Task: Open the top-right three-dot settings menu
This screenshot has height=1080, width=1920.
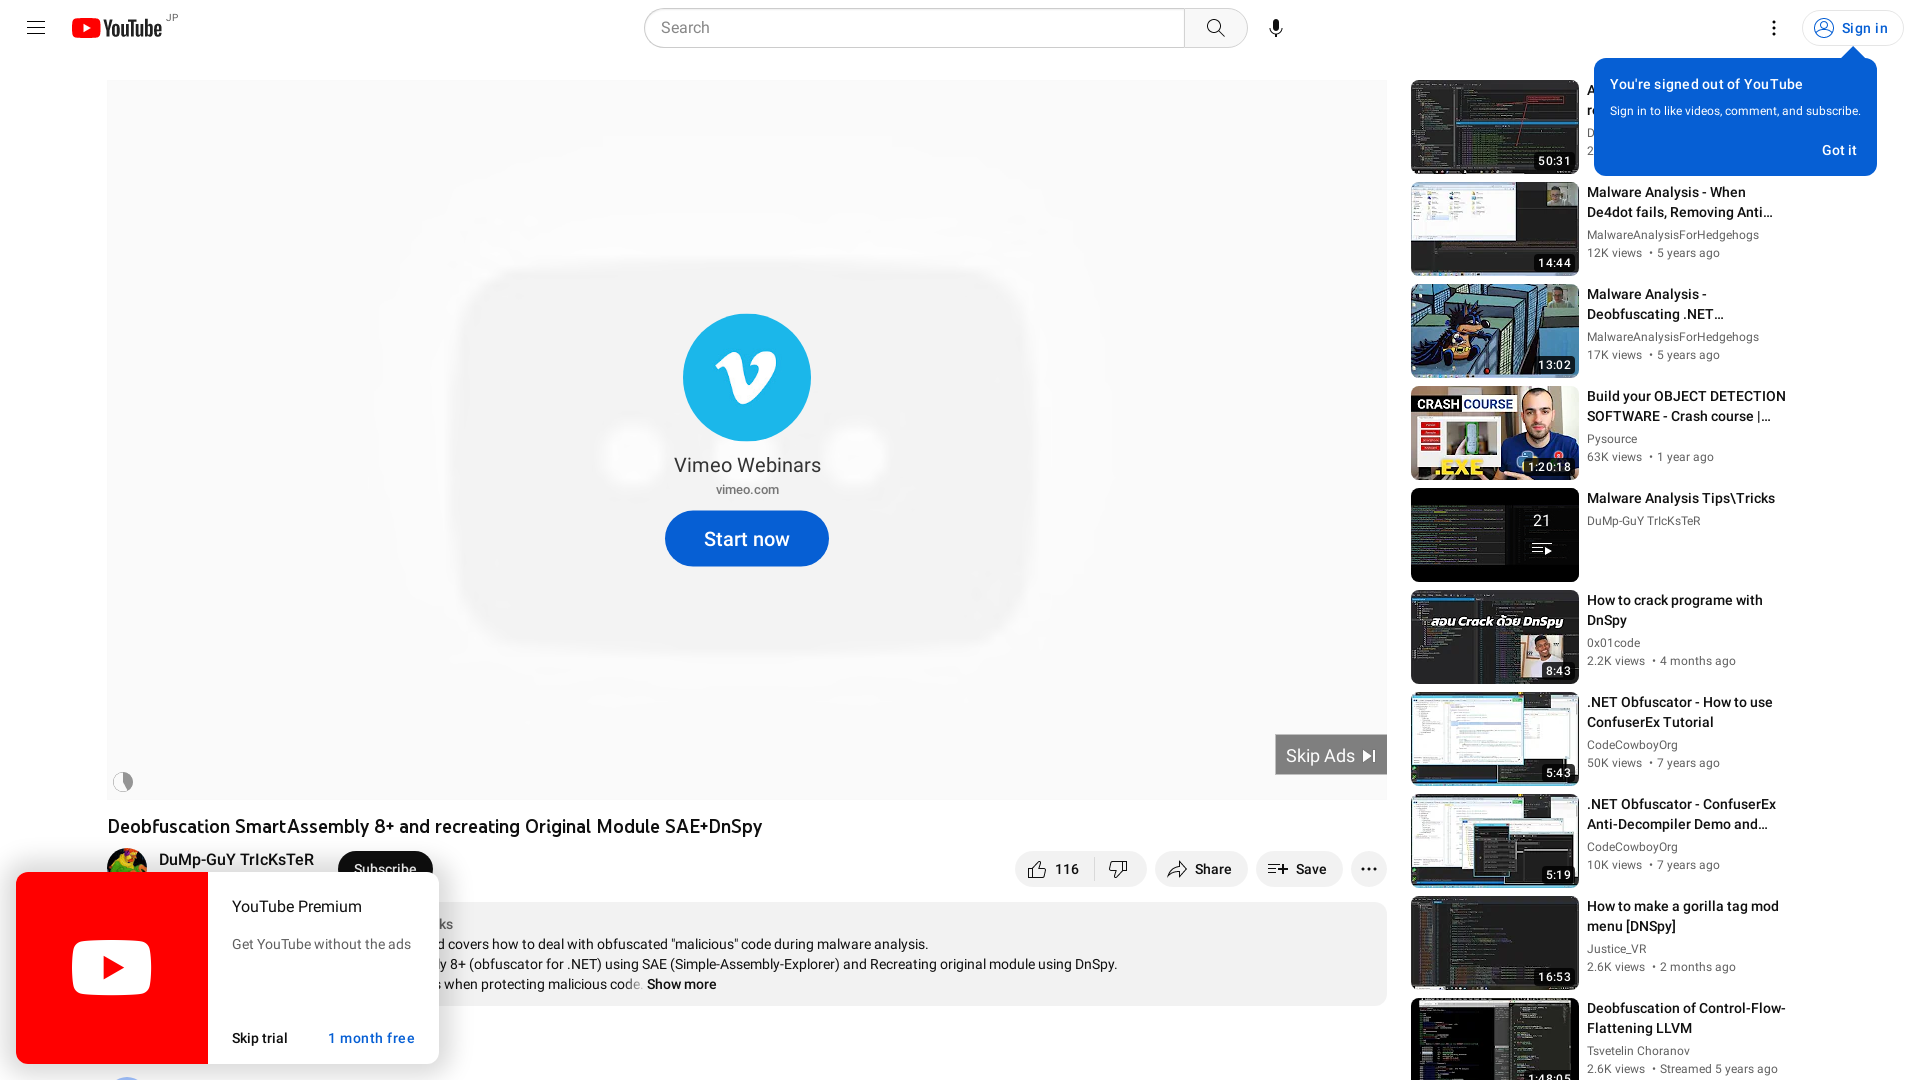Action: pyautogui.click(x=1773, y=28)
